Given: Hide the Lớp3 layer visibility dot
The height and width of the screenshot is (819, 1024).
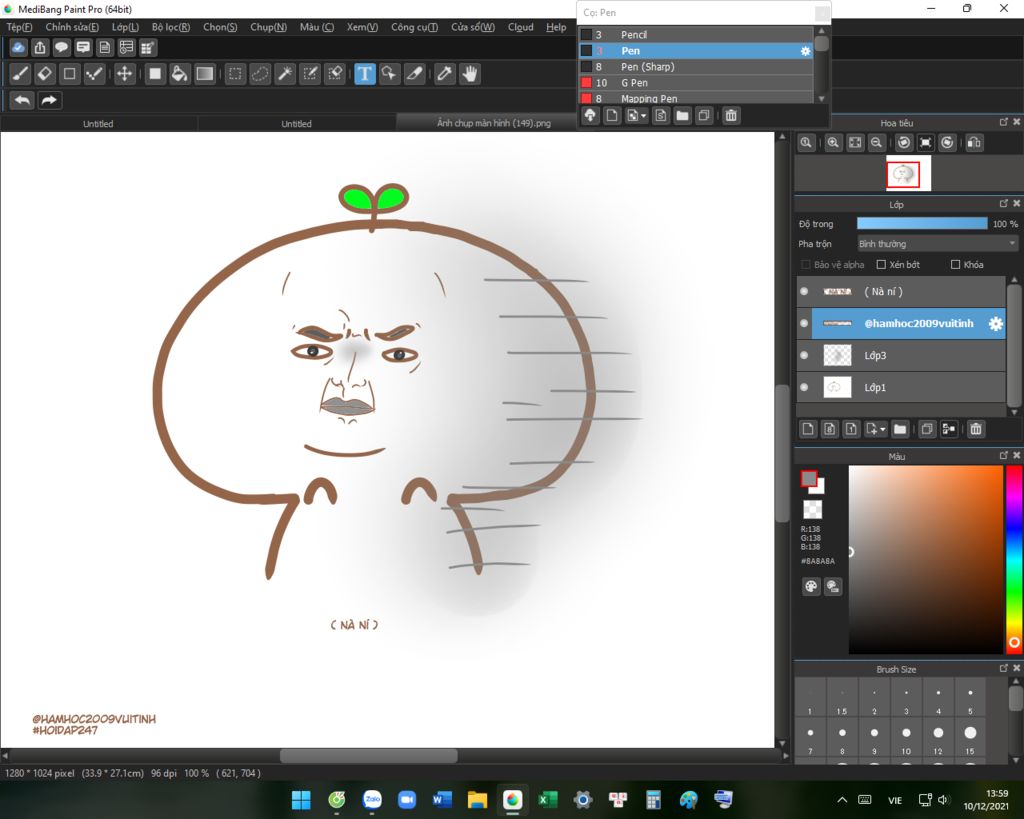Looking at the screenshot, I should [x=804, y=355].
